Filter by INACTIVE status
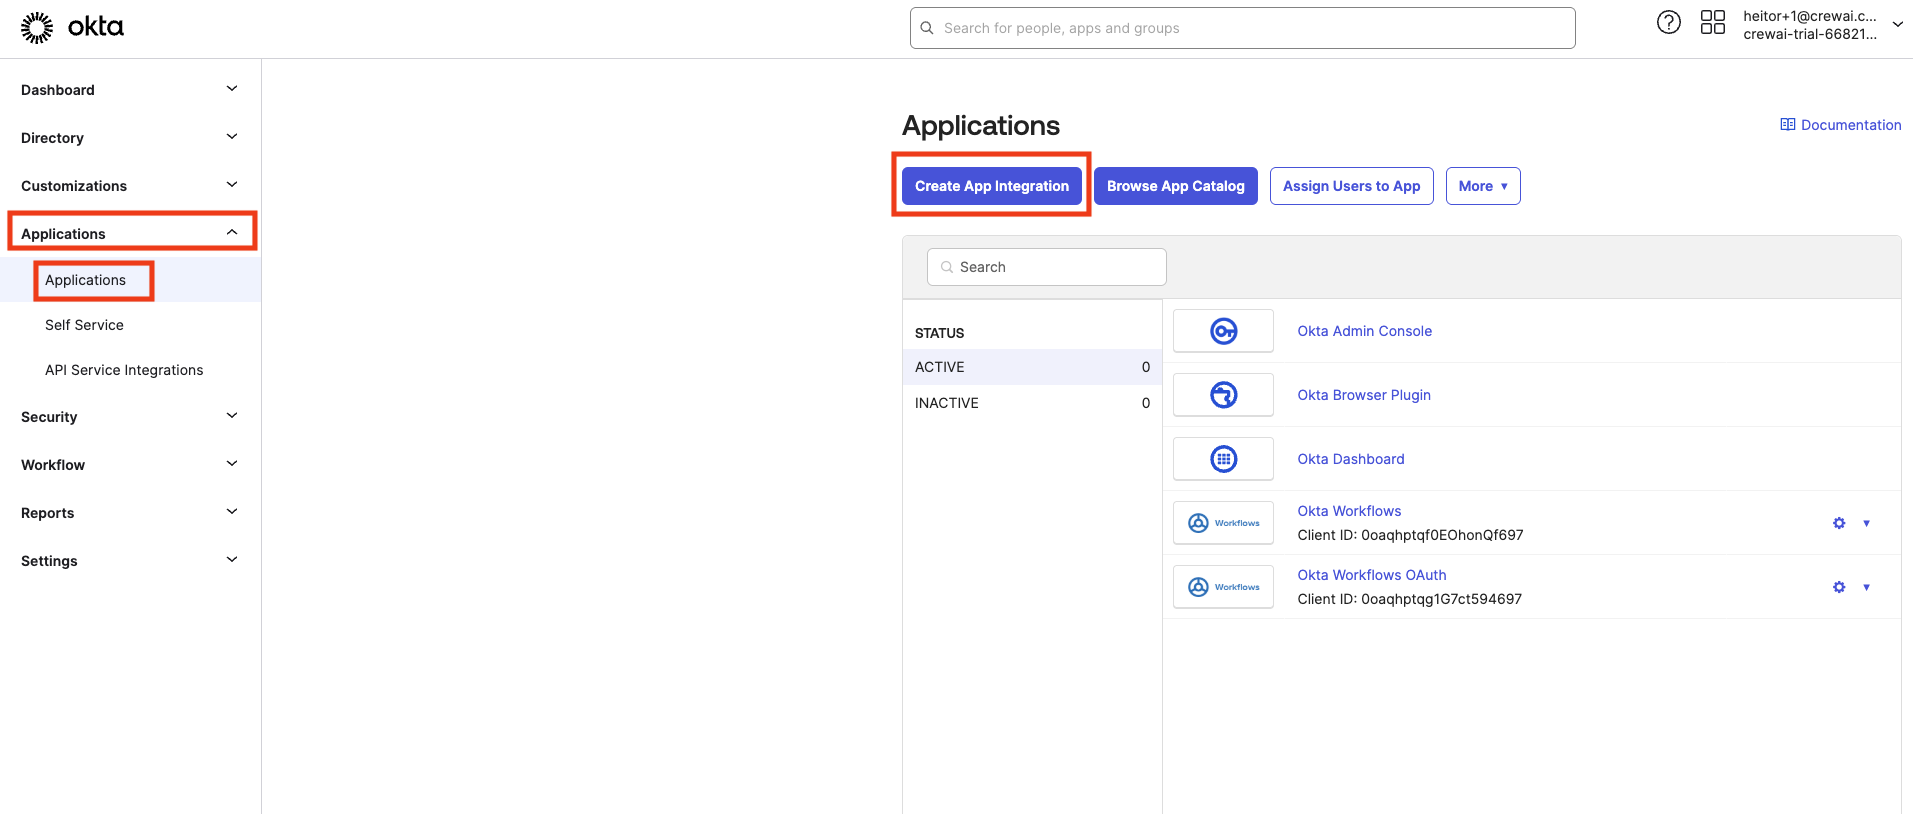Viewport: 1913px width, 814px height. coord(1032,403)
